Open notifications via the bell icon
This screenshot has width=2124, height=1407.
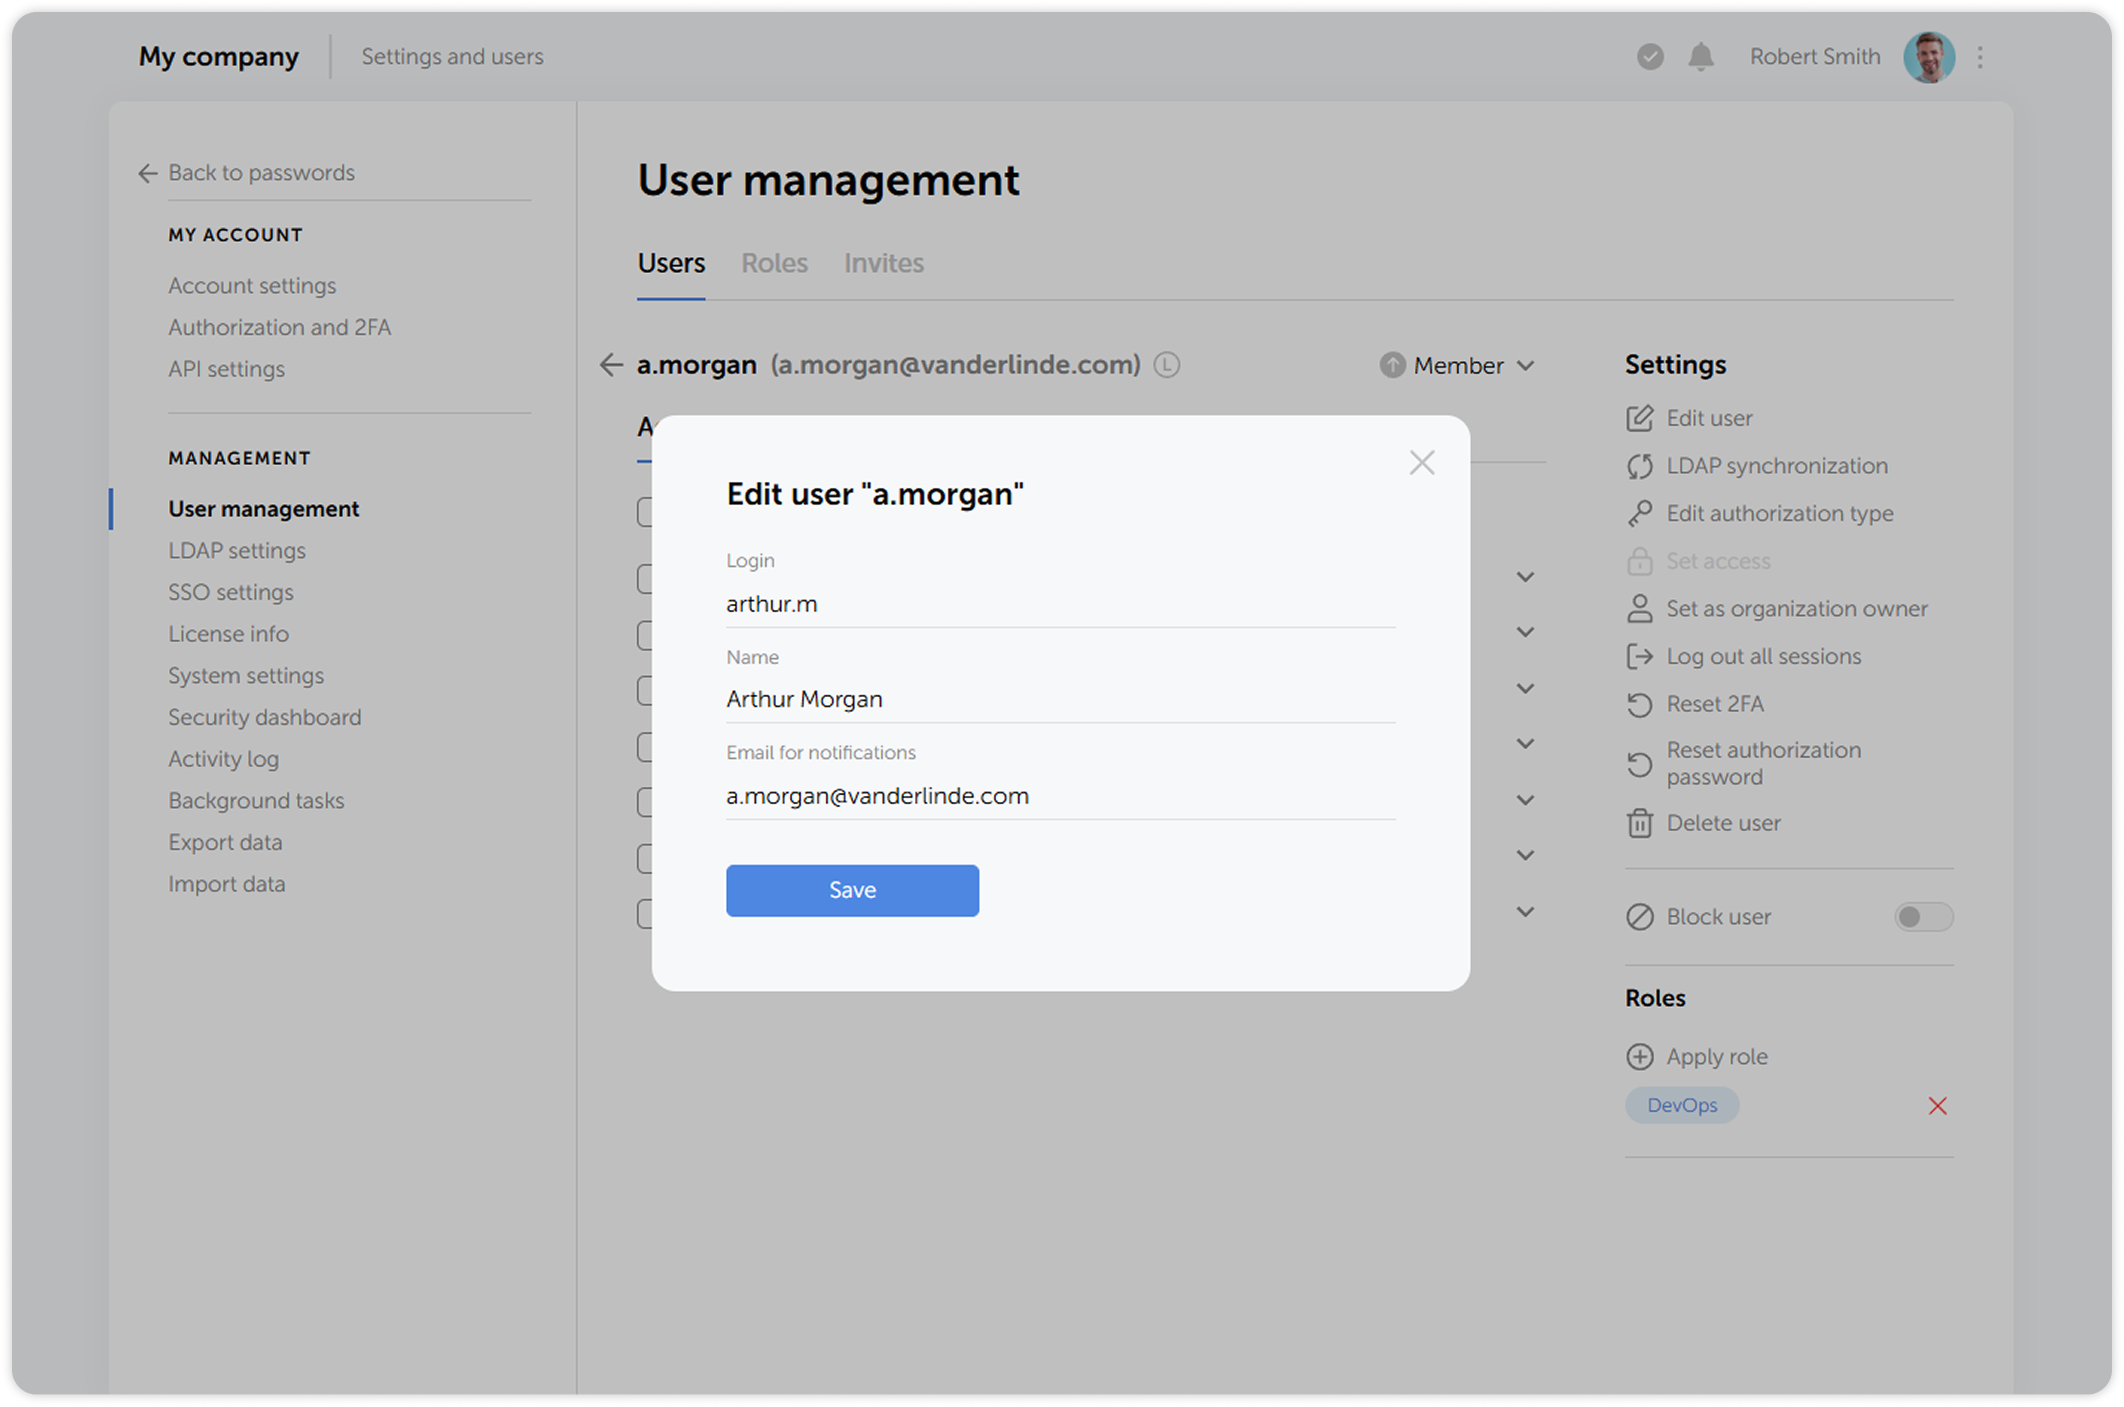tap(1701, 57)
